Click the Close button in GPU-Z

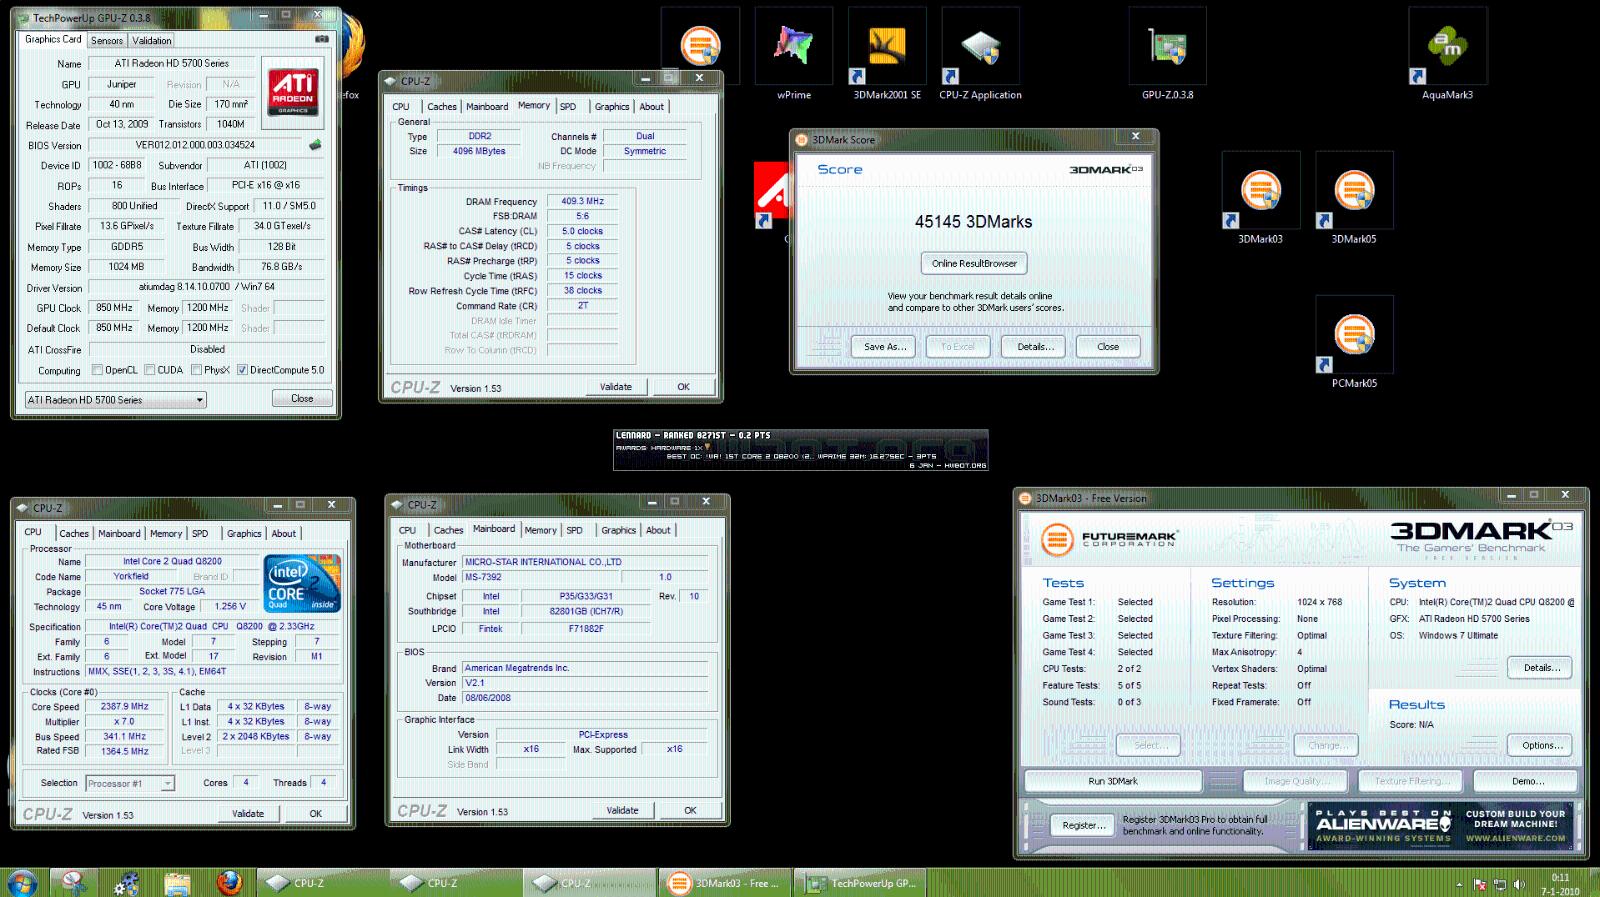[x=302, y=398]
